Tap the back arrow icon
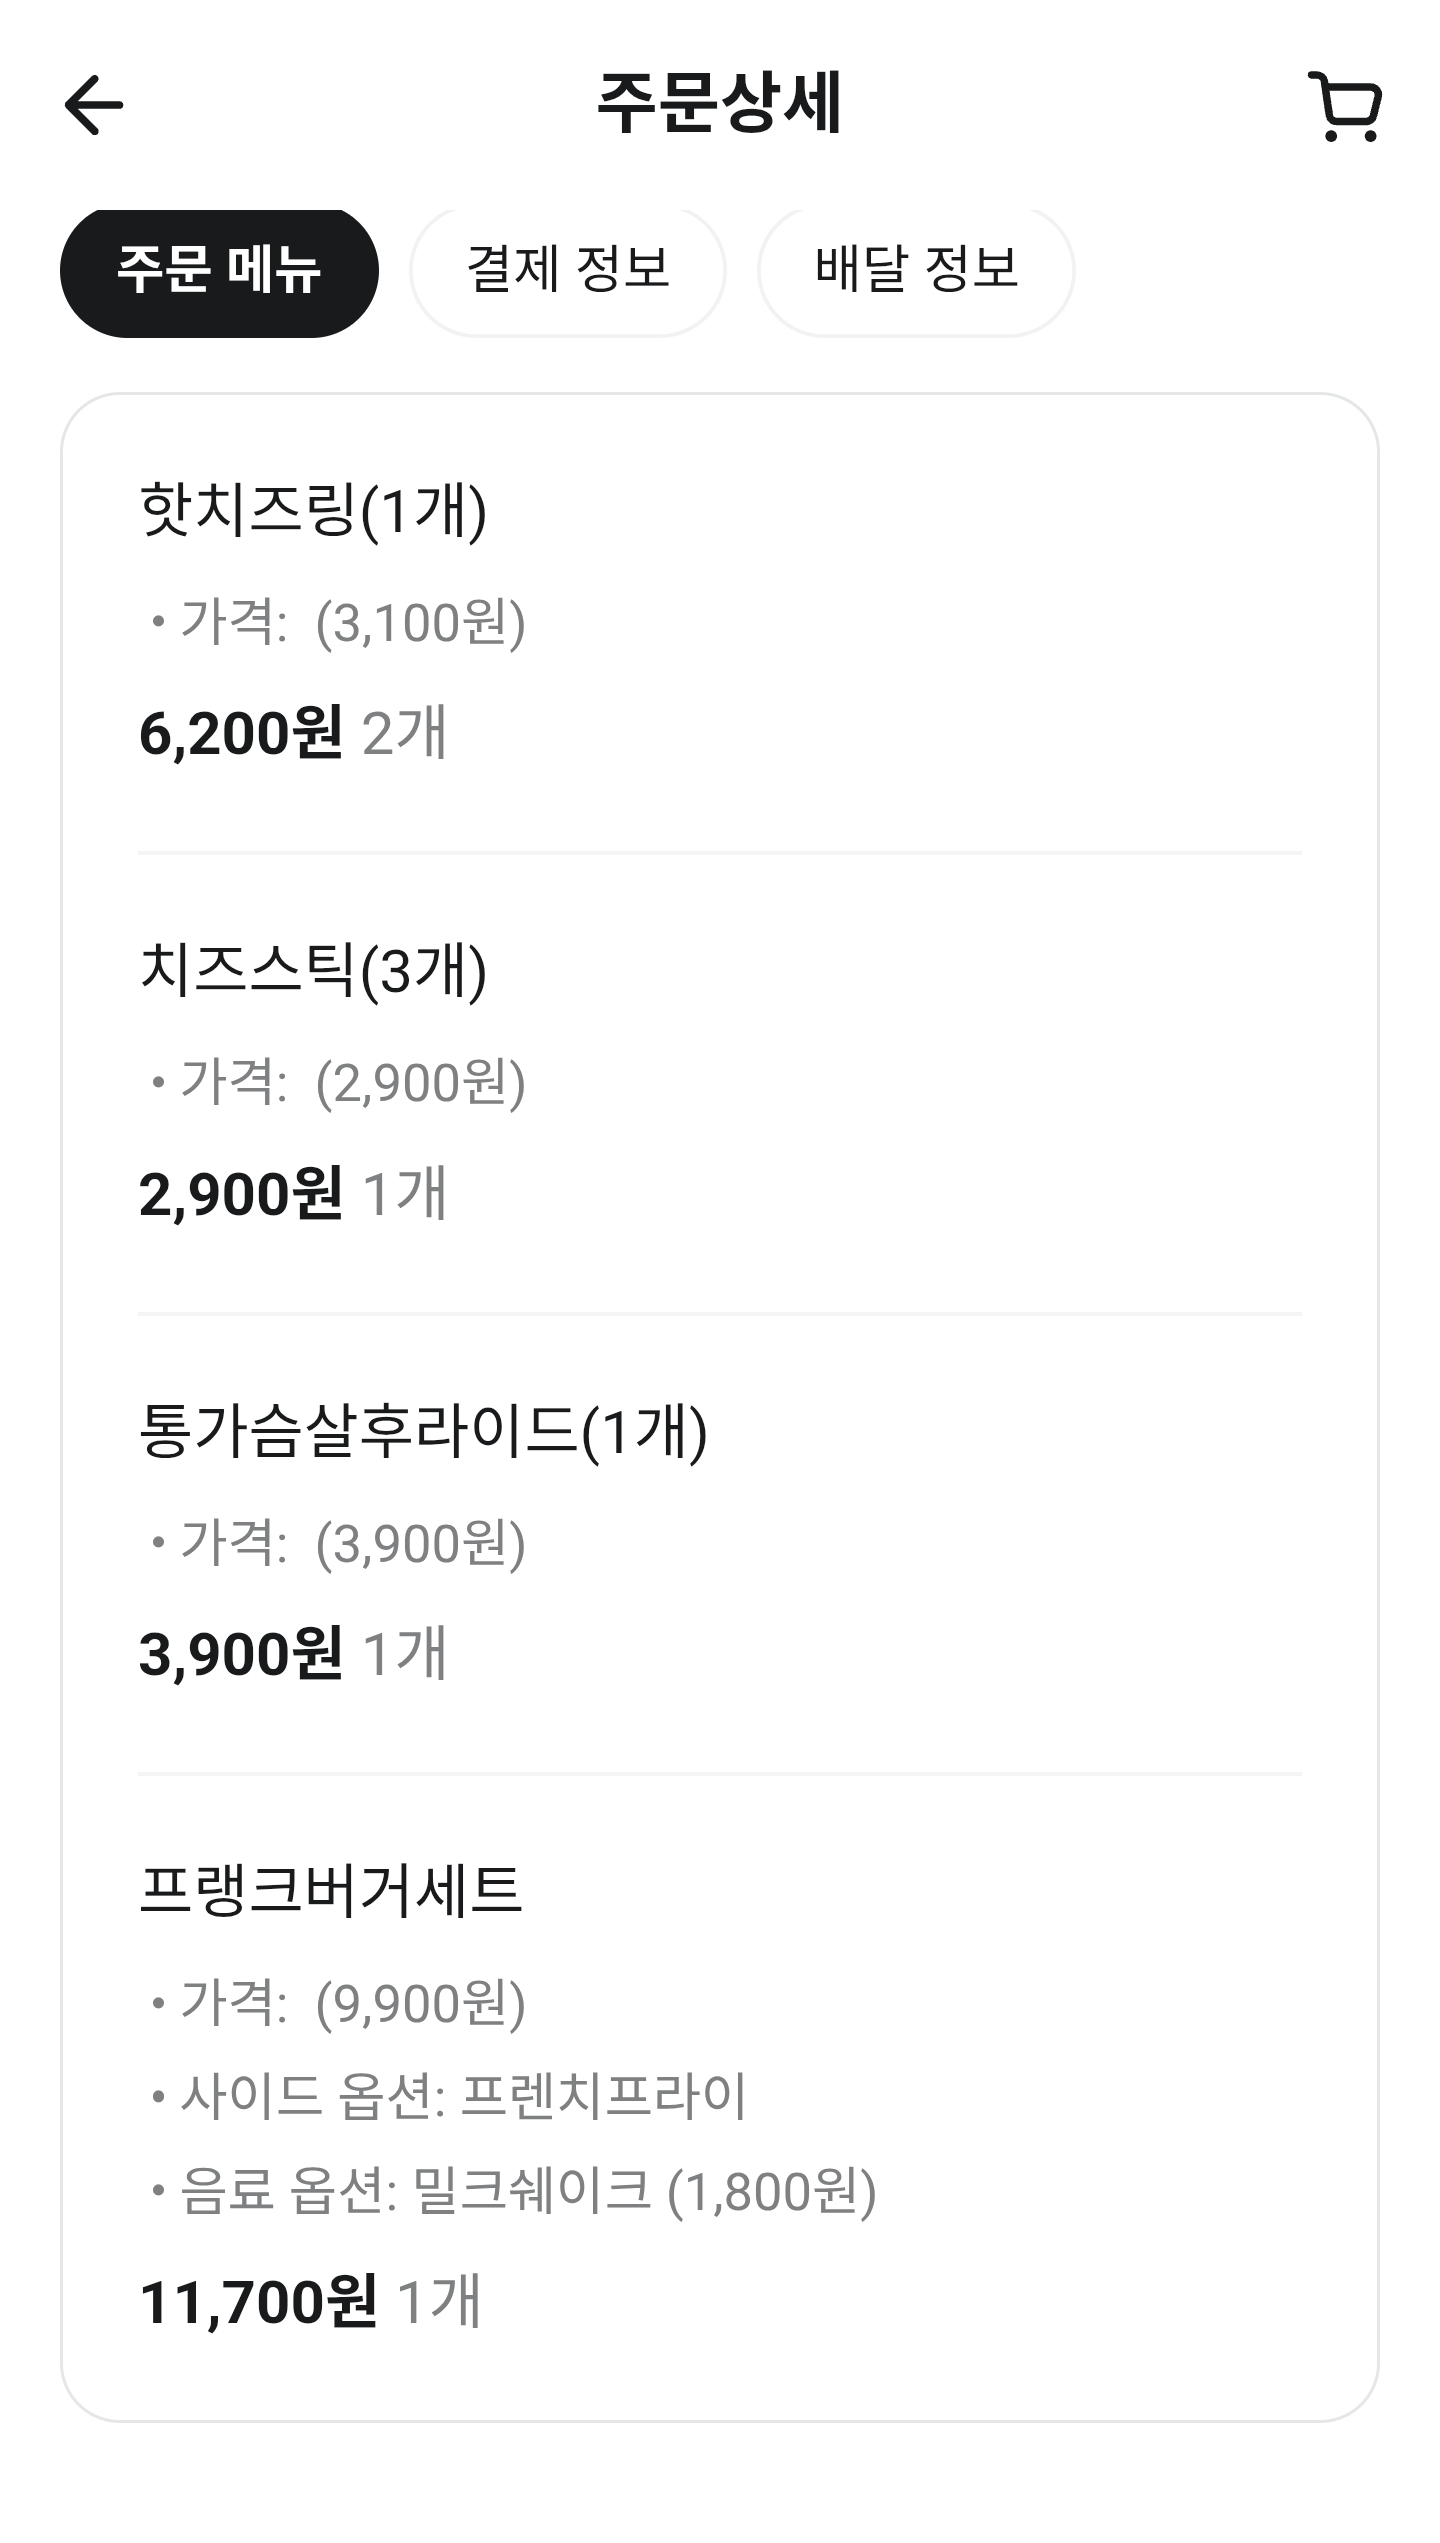Image resolution: width=1440 pixels, height=2543 pixels. (94, 105)
